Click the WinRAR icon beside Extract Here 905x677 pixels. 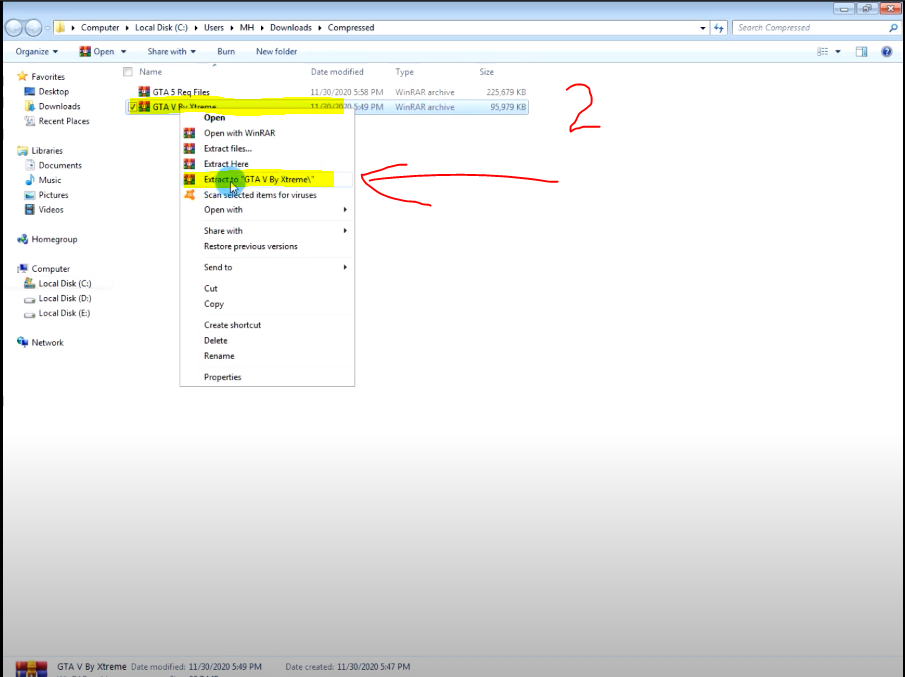(x=189, y=164)
